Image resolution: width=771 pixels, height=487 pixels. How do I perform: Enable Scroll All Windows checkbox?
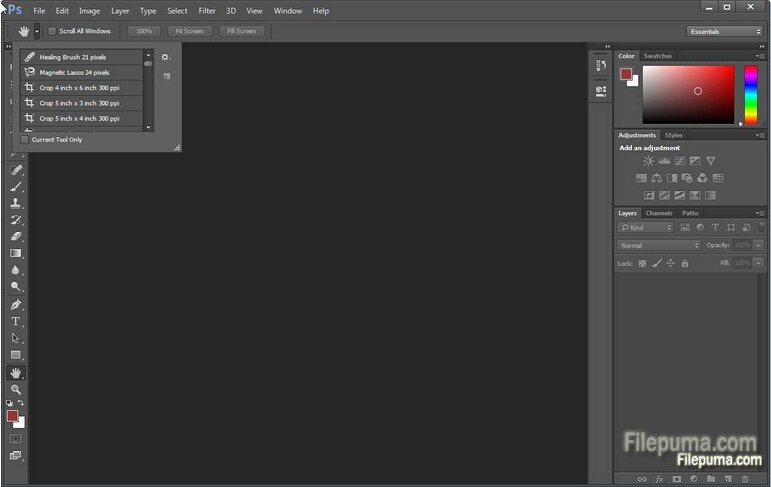click(x=53, y=31)
